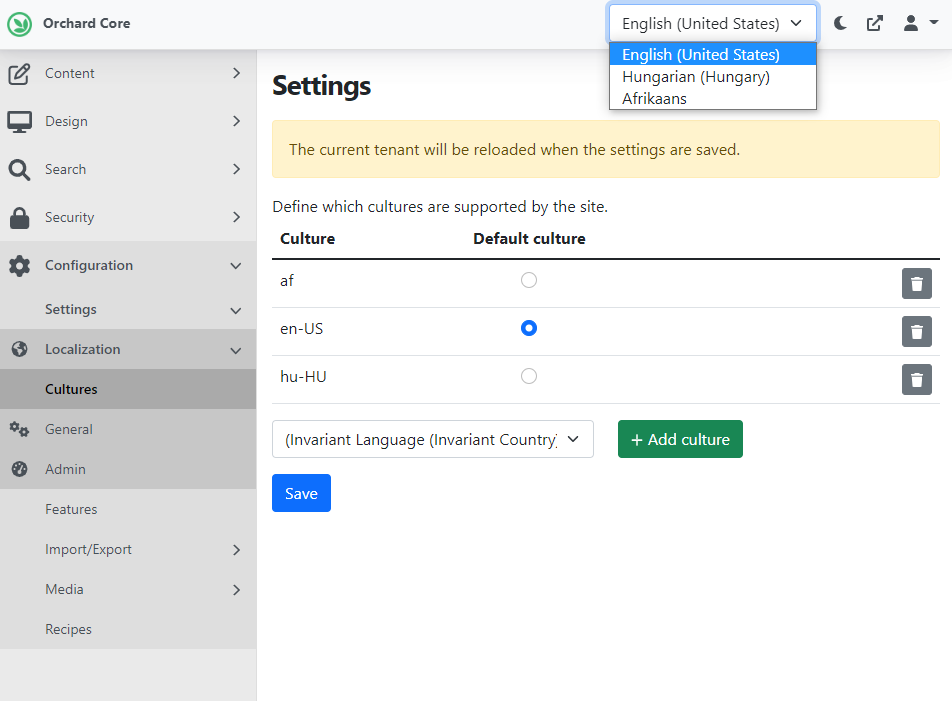Open the site via external link icon
The width and height of the screenshot is (952, 701).
point(875,24)
